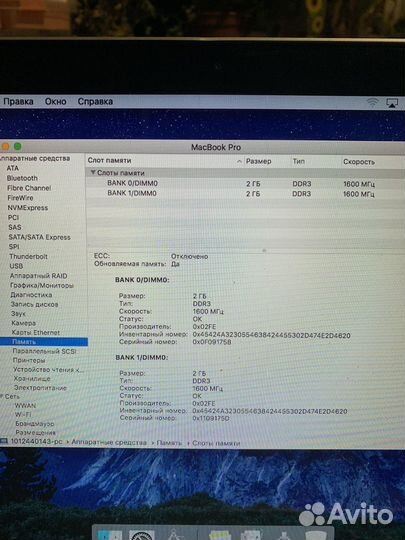Select the BANK 0/DIMM0 row
The image size is (405, 540).
pyautogui.click(x=245, y=184)
